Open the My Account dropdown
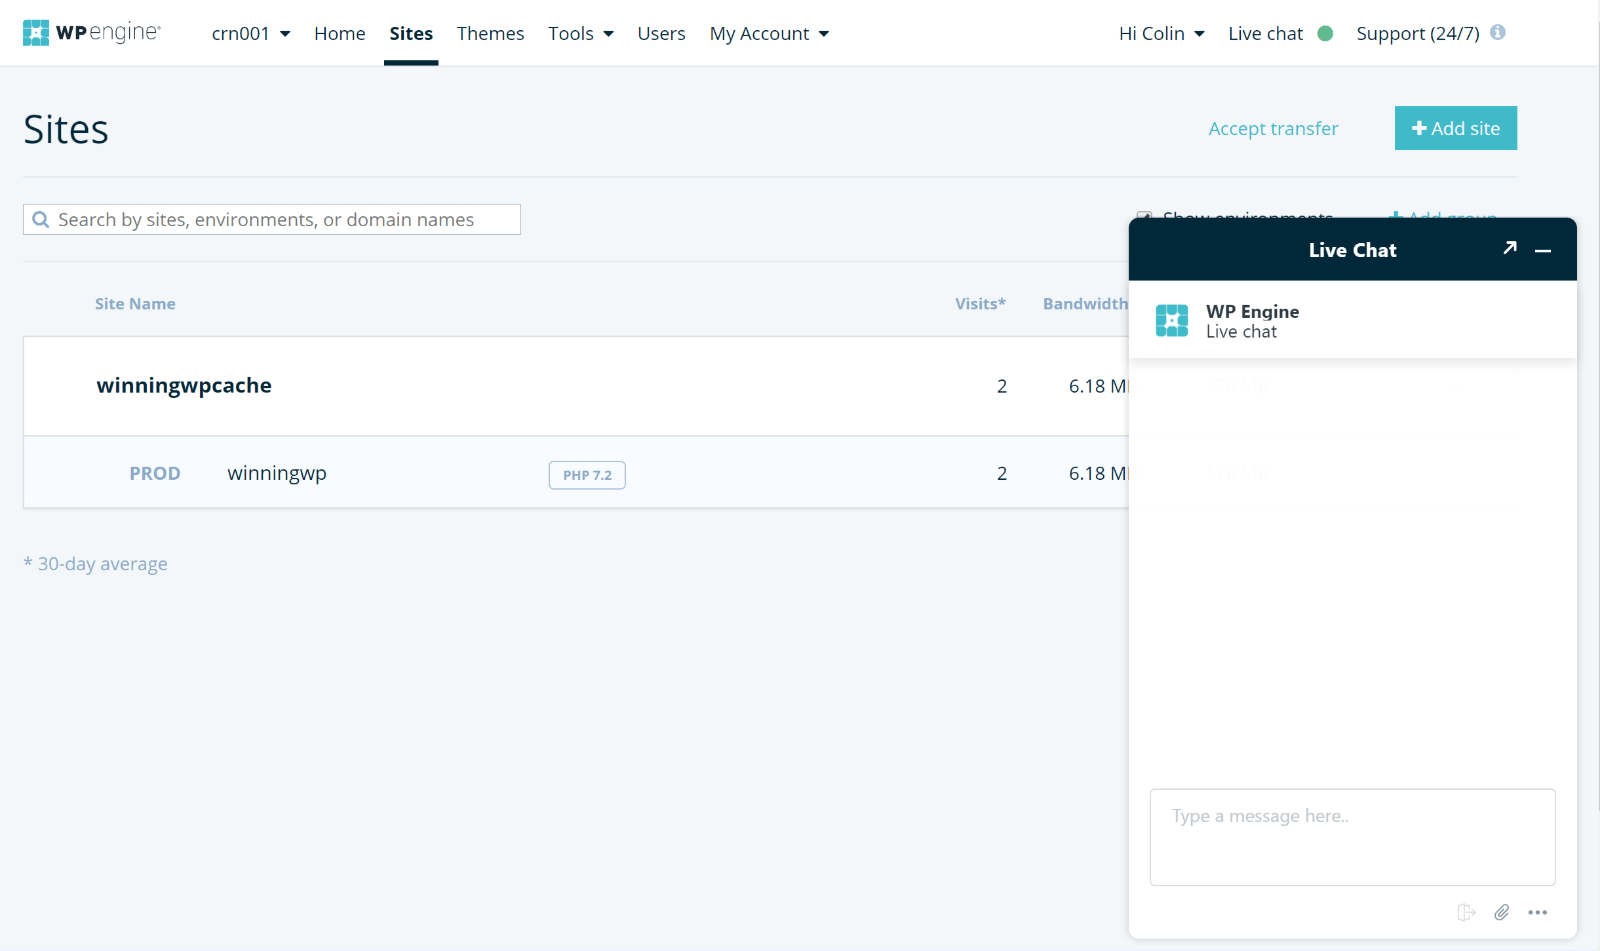 click(768, 33)
